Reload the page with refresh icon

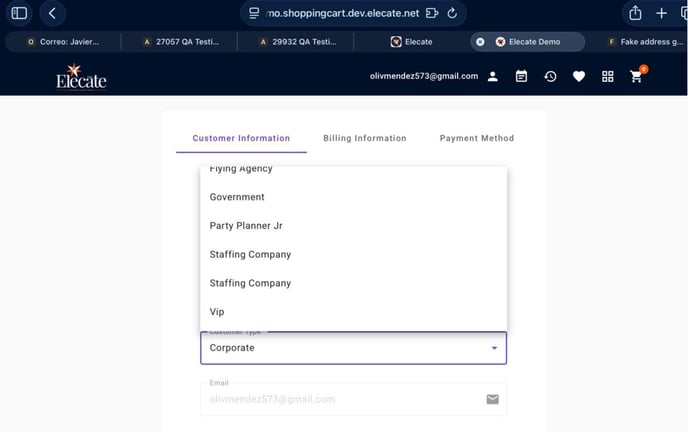452,13
